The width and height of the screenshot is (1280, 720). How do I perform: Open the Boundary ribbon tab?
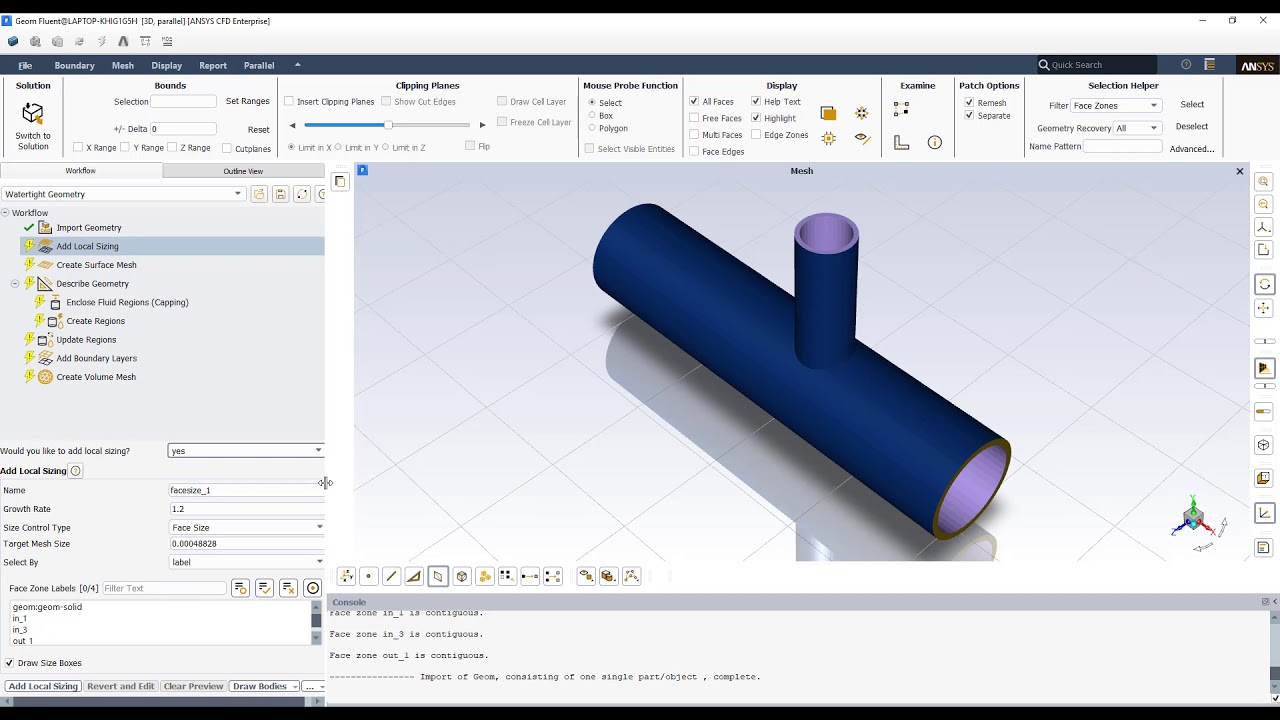pos(74,65)
